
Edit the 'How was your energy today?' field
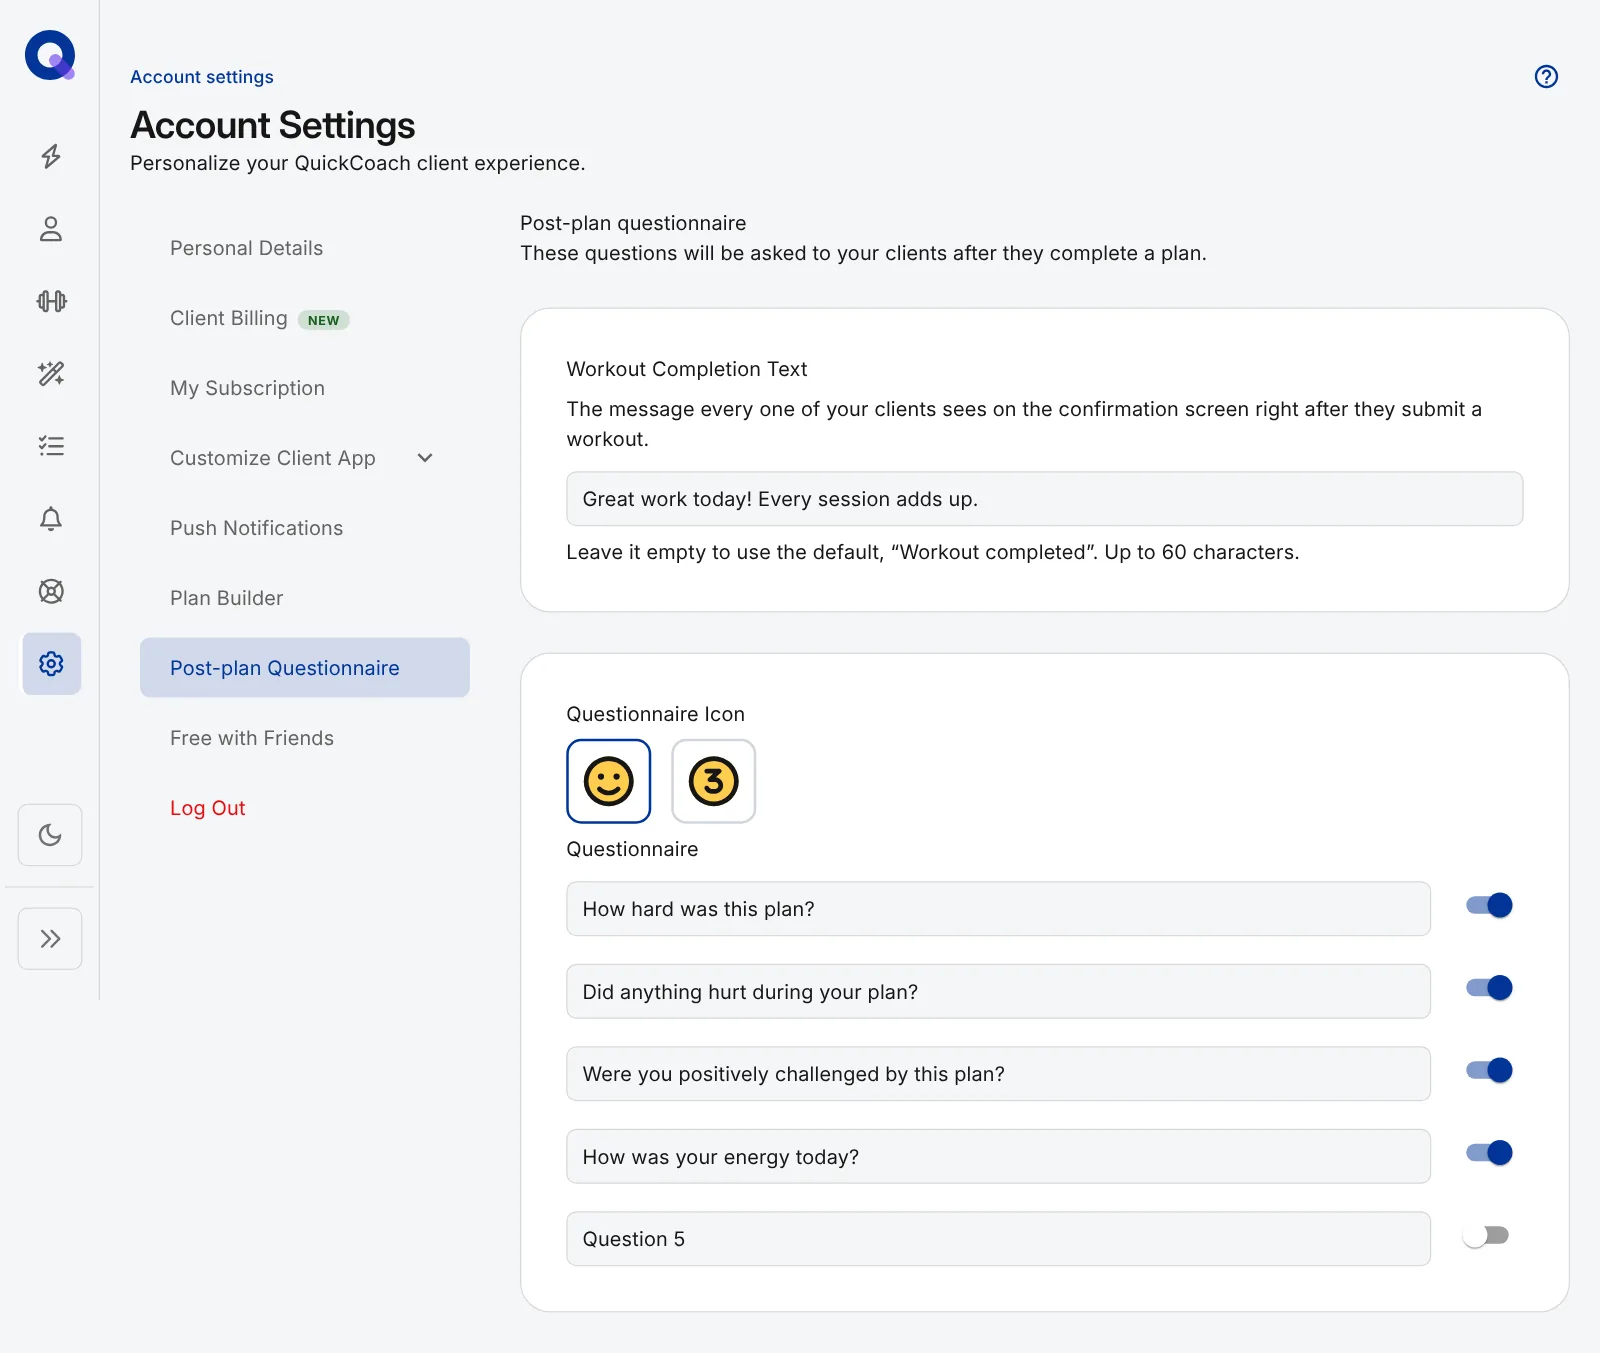(998, 1157)
